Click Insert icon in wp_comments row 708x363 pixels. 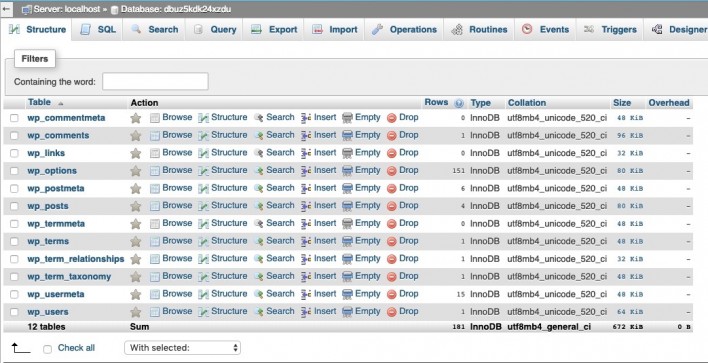point(306,135)
